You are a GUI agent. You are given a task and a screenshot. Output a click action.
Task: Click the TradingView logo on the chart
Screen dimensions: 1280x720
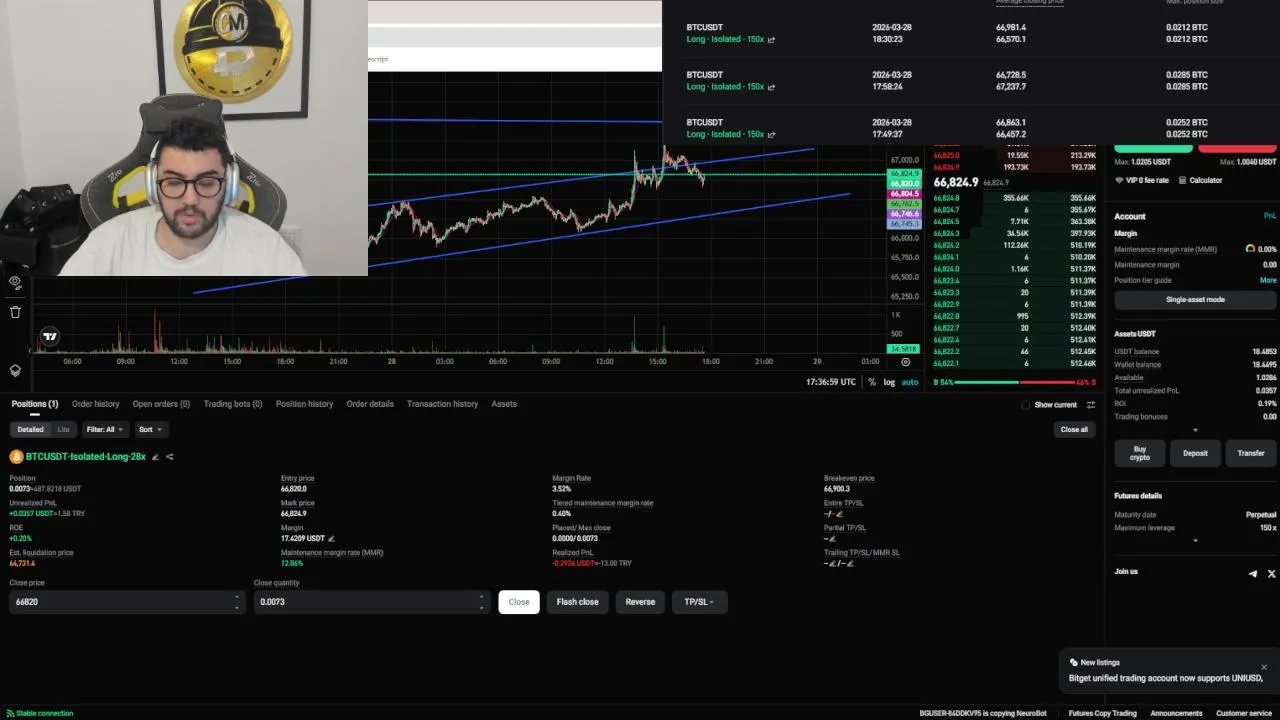click(49, 336)
